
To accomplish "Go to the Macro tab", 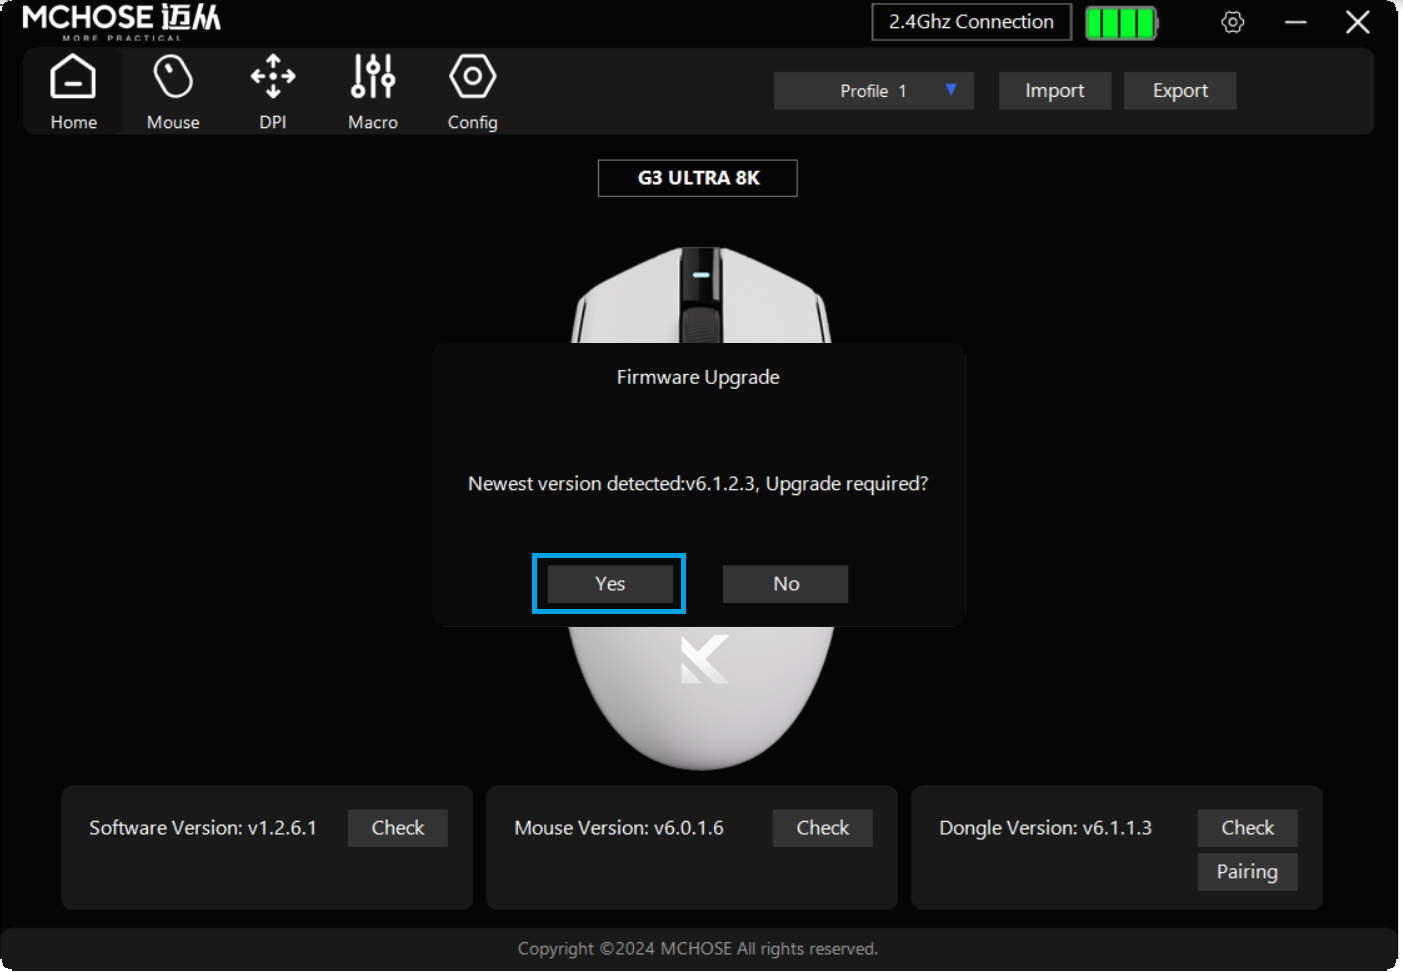I will 373,92.
